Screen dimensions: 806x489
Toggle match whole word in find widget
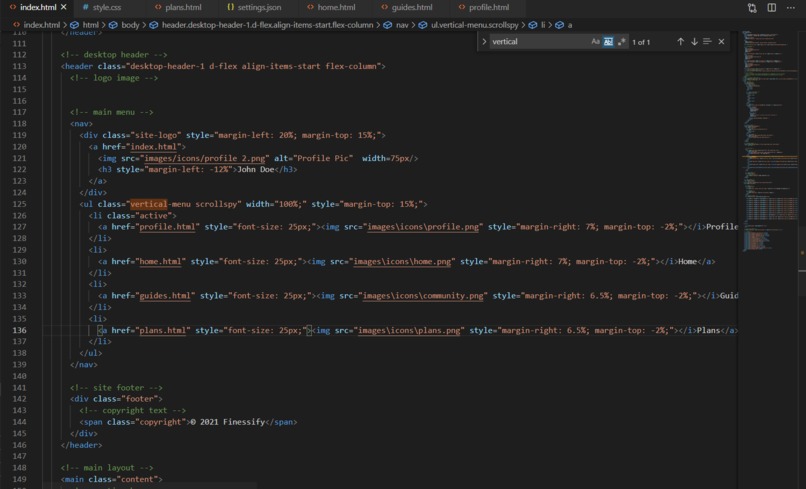[608, 42]
